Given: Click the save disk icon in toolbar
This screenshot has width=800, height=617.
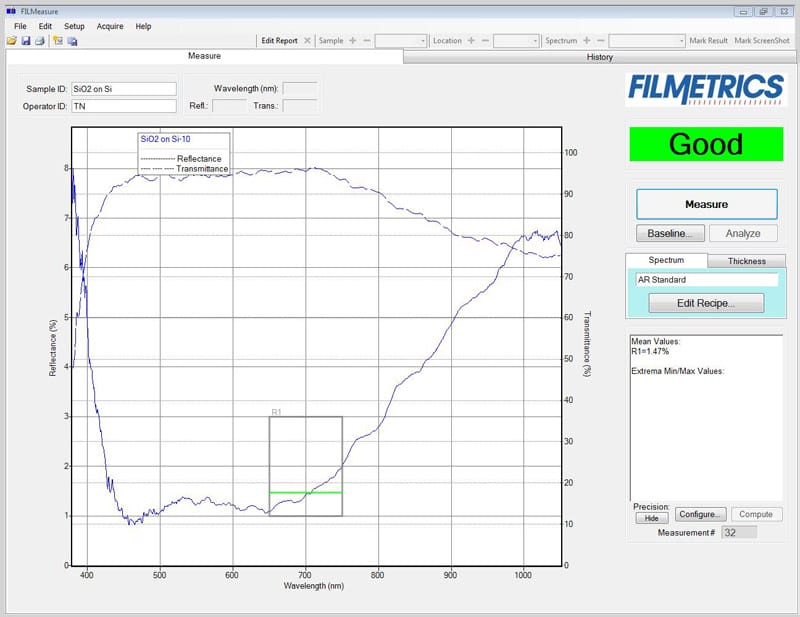Looking at the screenshot, I should point(25,41).
